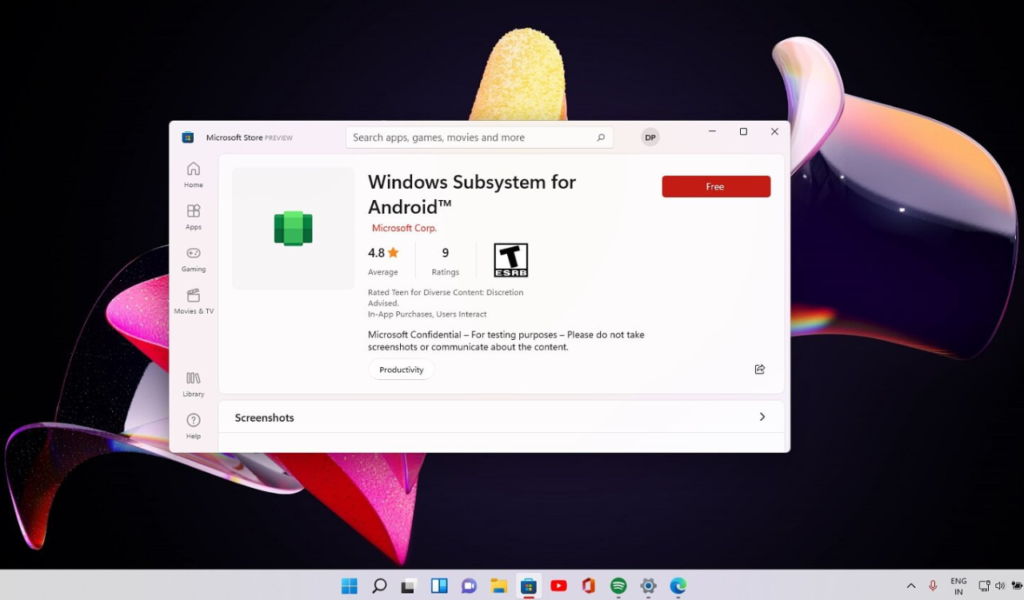Open Movies & TV section

tap(193, 301)
